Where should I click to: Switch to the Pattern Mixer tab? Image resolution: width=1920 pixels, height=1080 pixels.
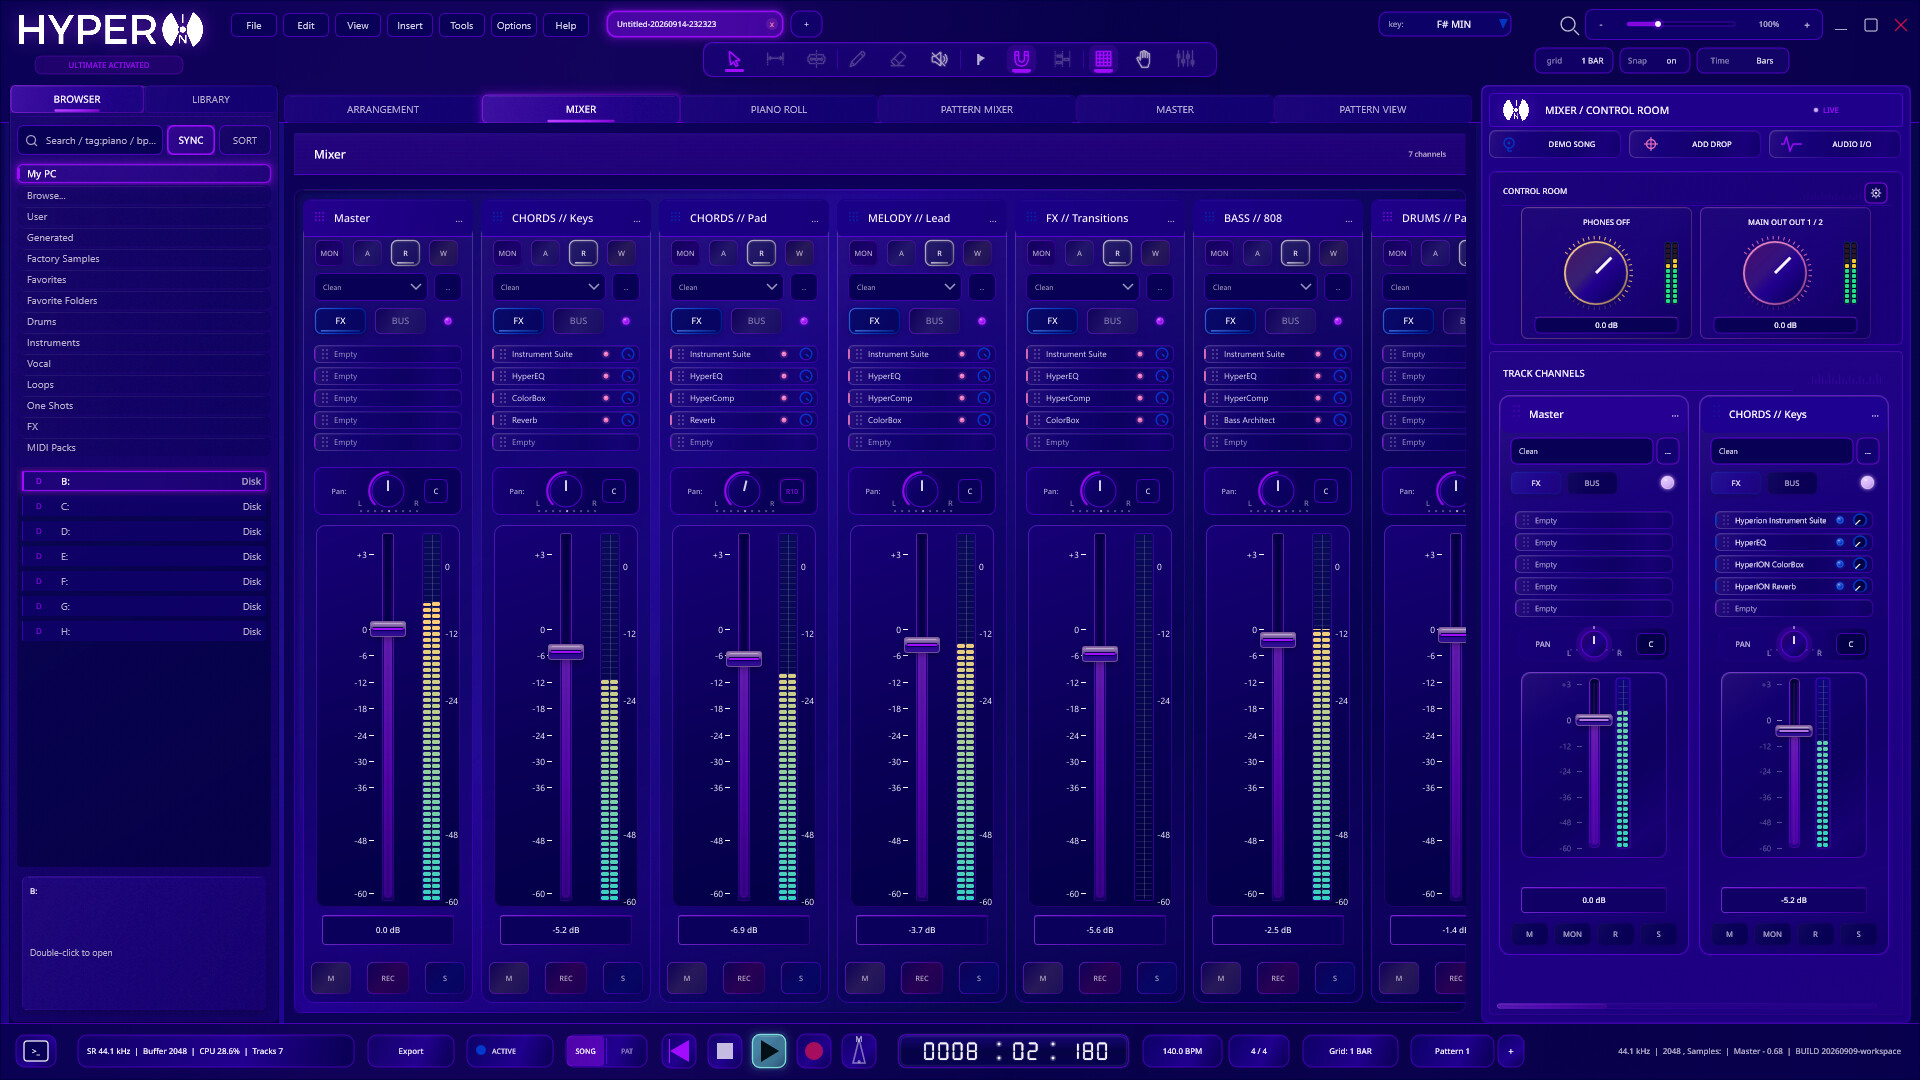pos(977,109)
